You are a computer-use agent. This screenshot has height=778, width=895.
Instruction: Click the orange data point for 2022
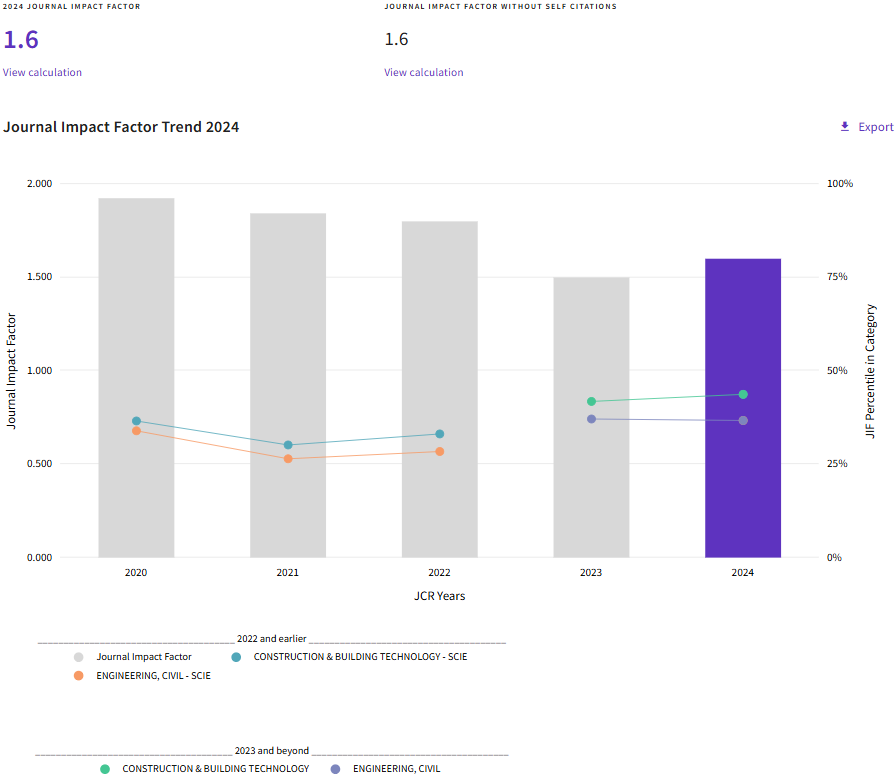tap(440, 451)
